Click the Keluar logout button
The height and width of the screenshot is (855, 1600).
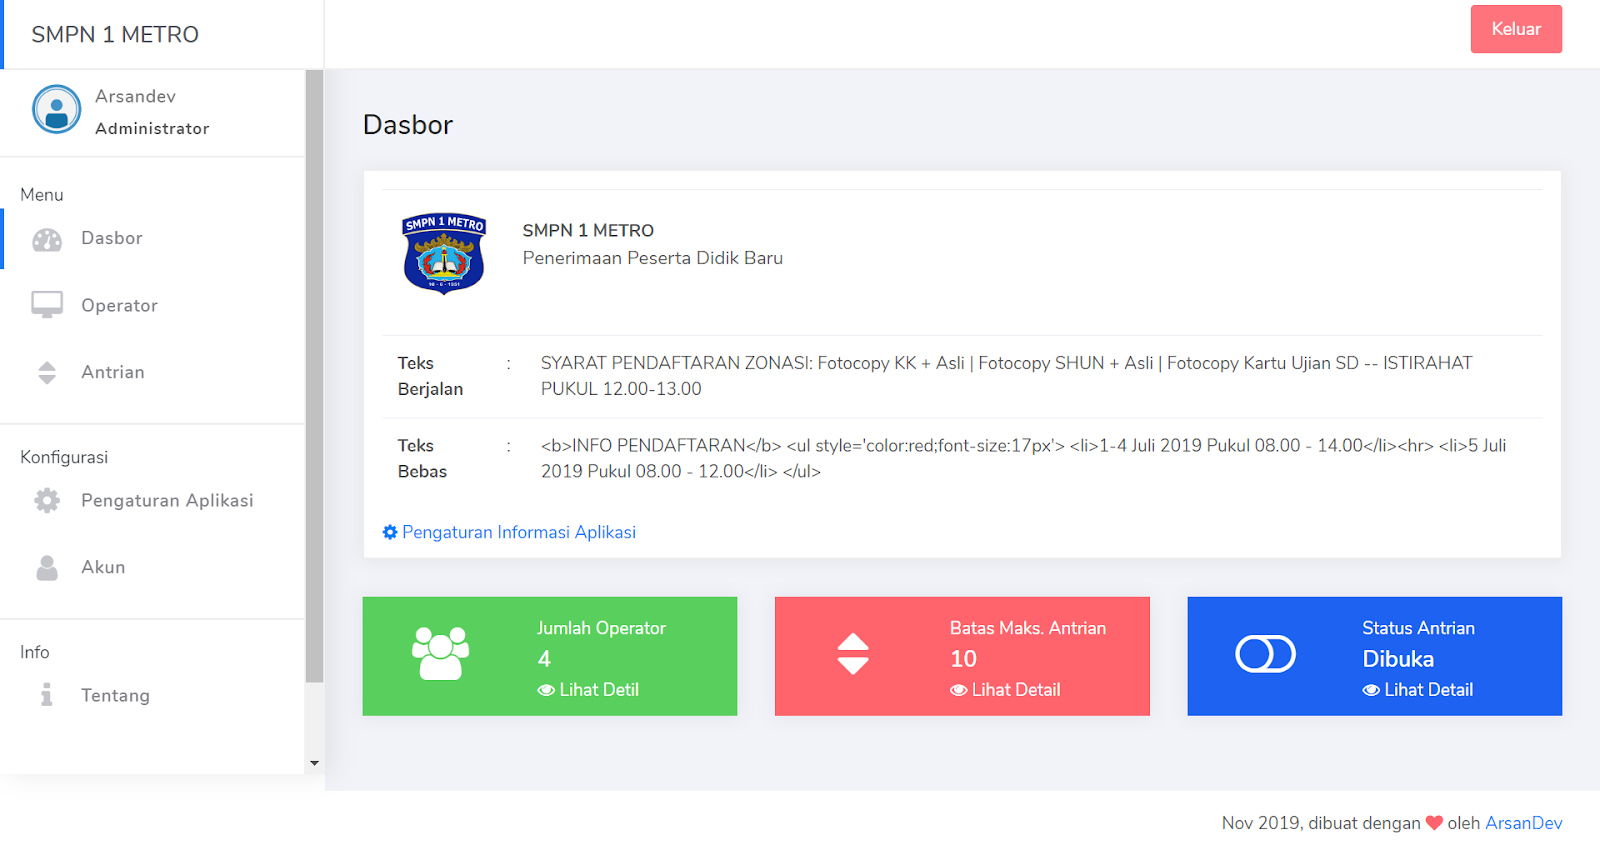pos(1516,29)
